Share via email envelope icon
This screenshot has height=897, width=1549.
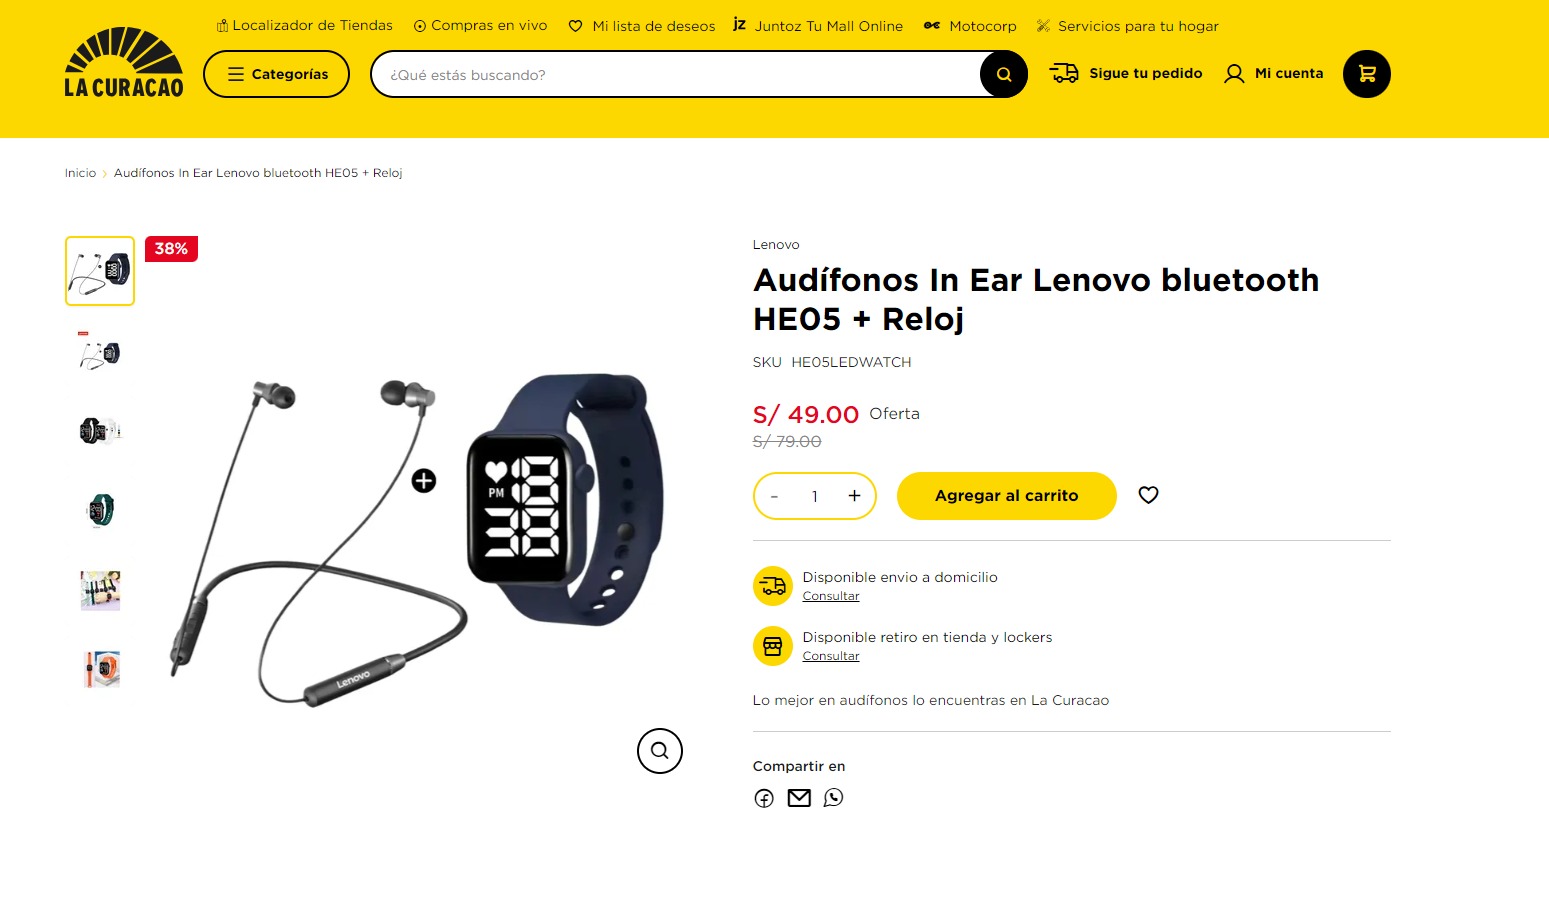(x=799, y=798)
